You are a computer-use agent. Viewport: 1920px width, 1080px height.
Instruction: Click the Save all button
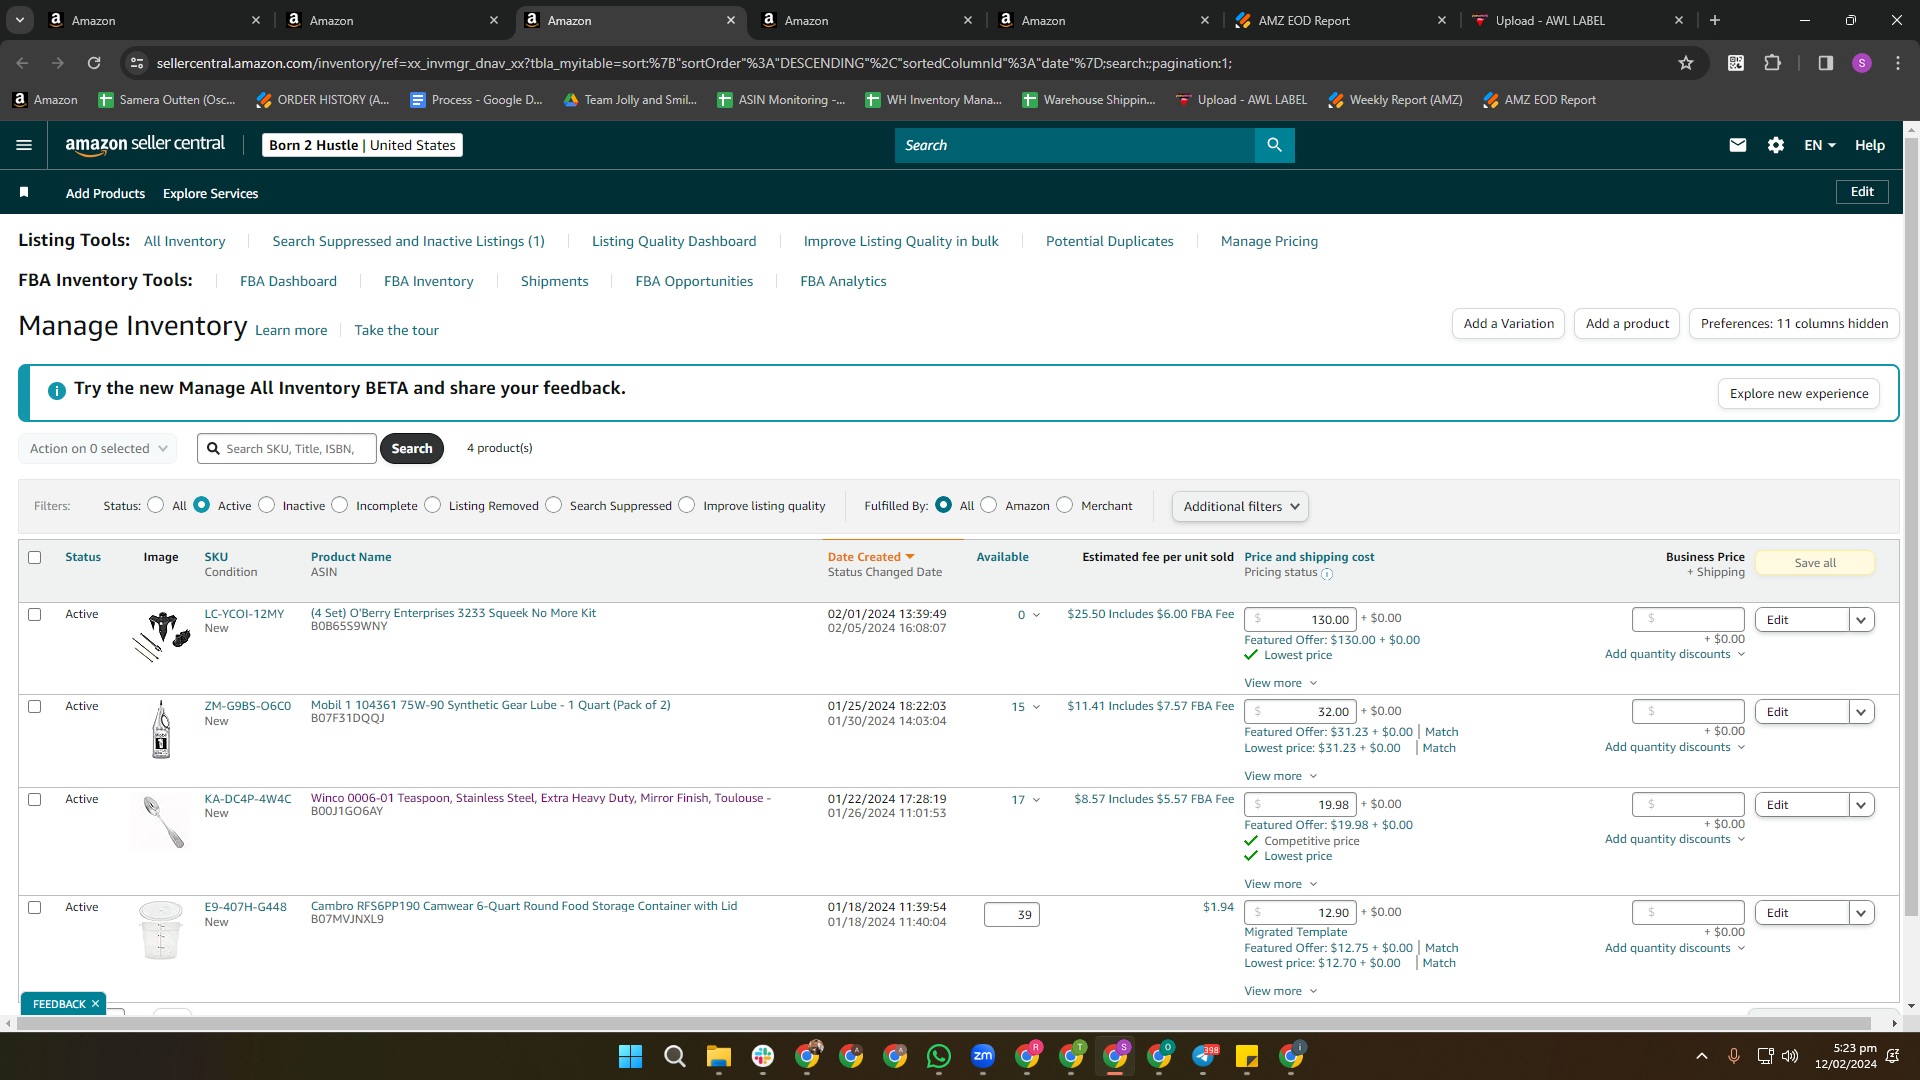click(1815, 563)
